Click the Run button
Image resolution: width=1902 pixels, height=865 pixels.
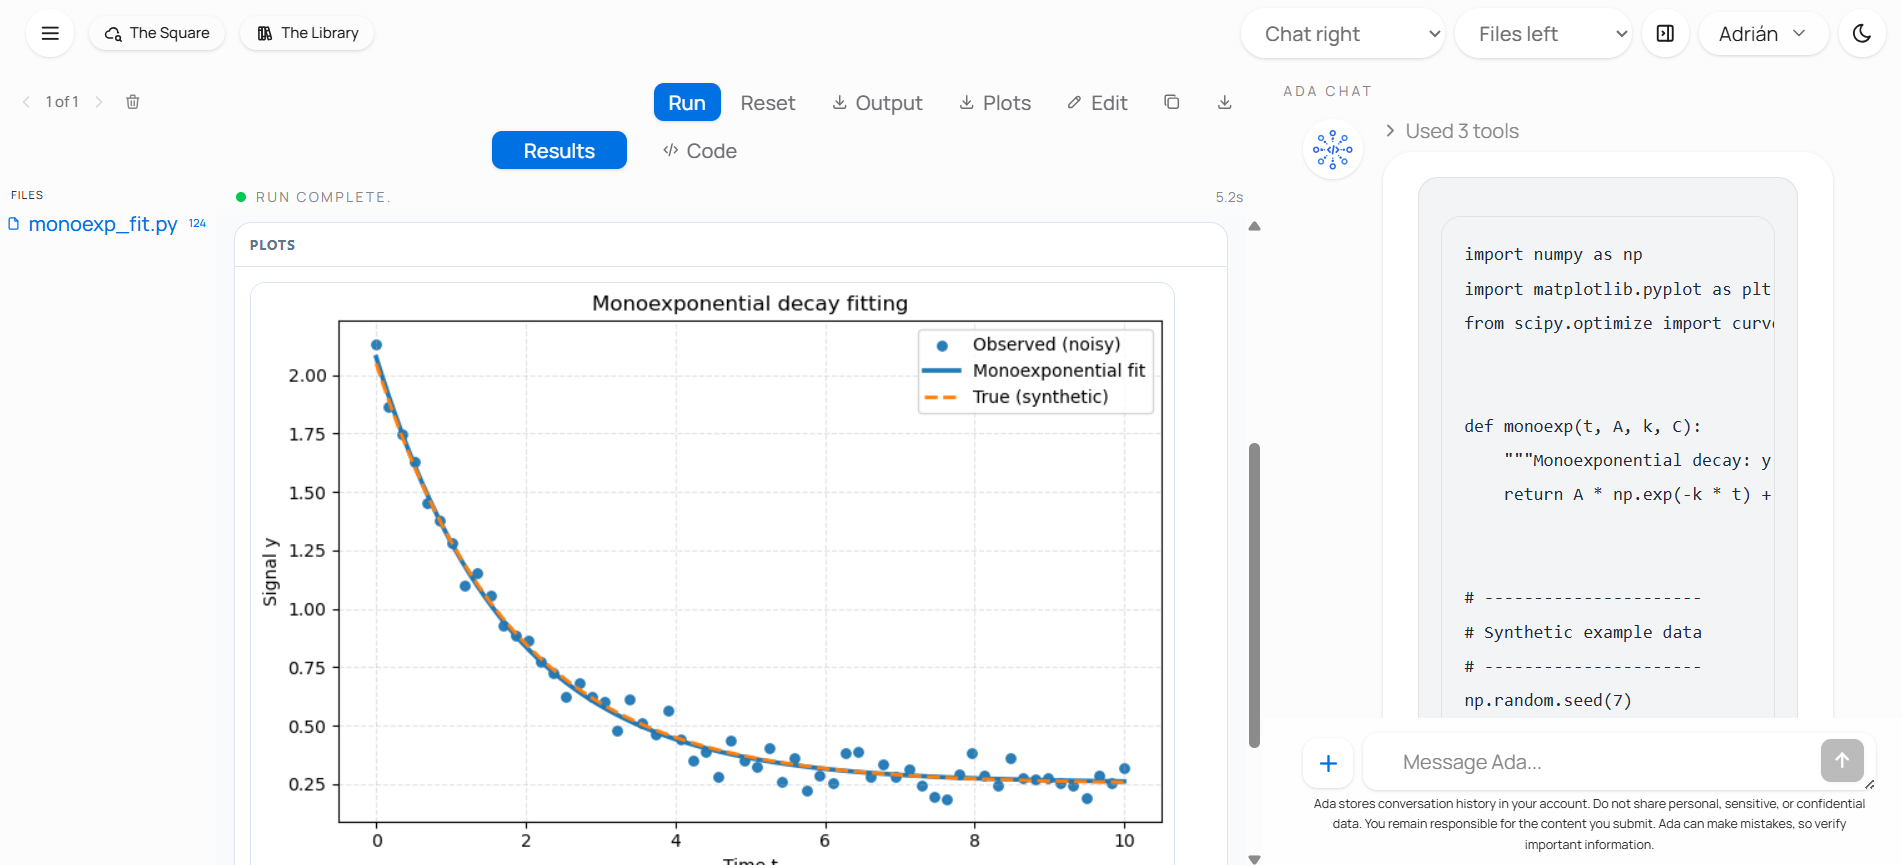point(687,102)
